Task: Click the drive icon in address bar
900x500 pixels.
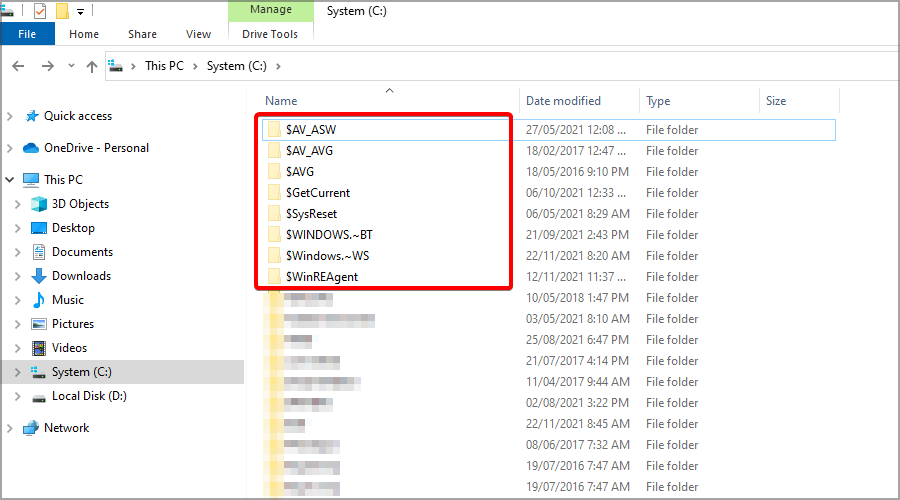Action: 115,66
